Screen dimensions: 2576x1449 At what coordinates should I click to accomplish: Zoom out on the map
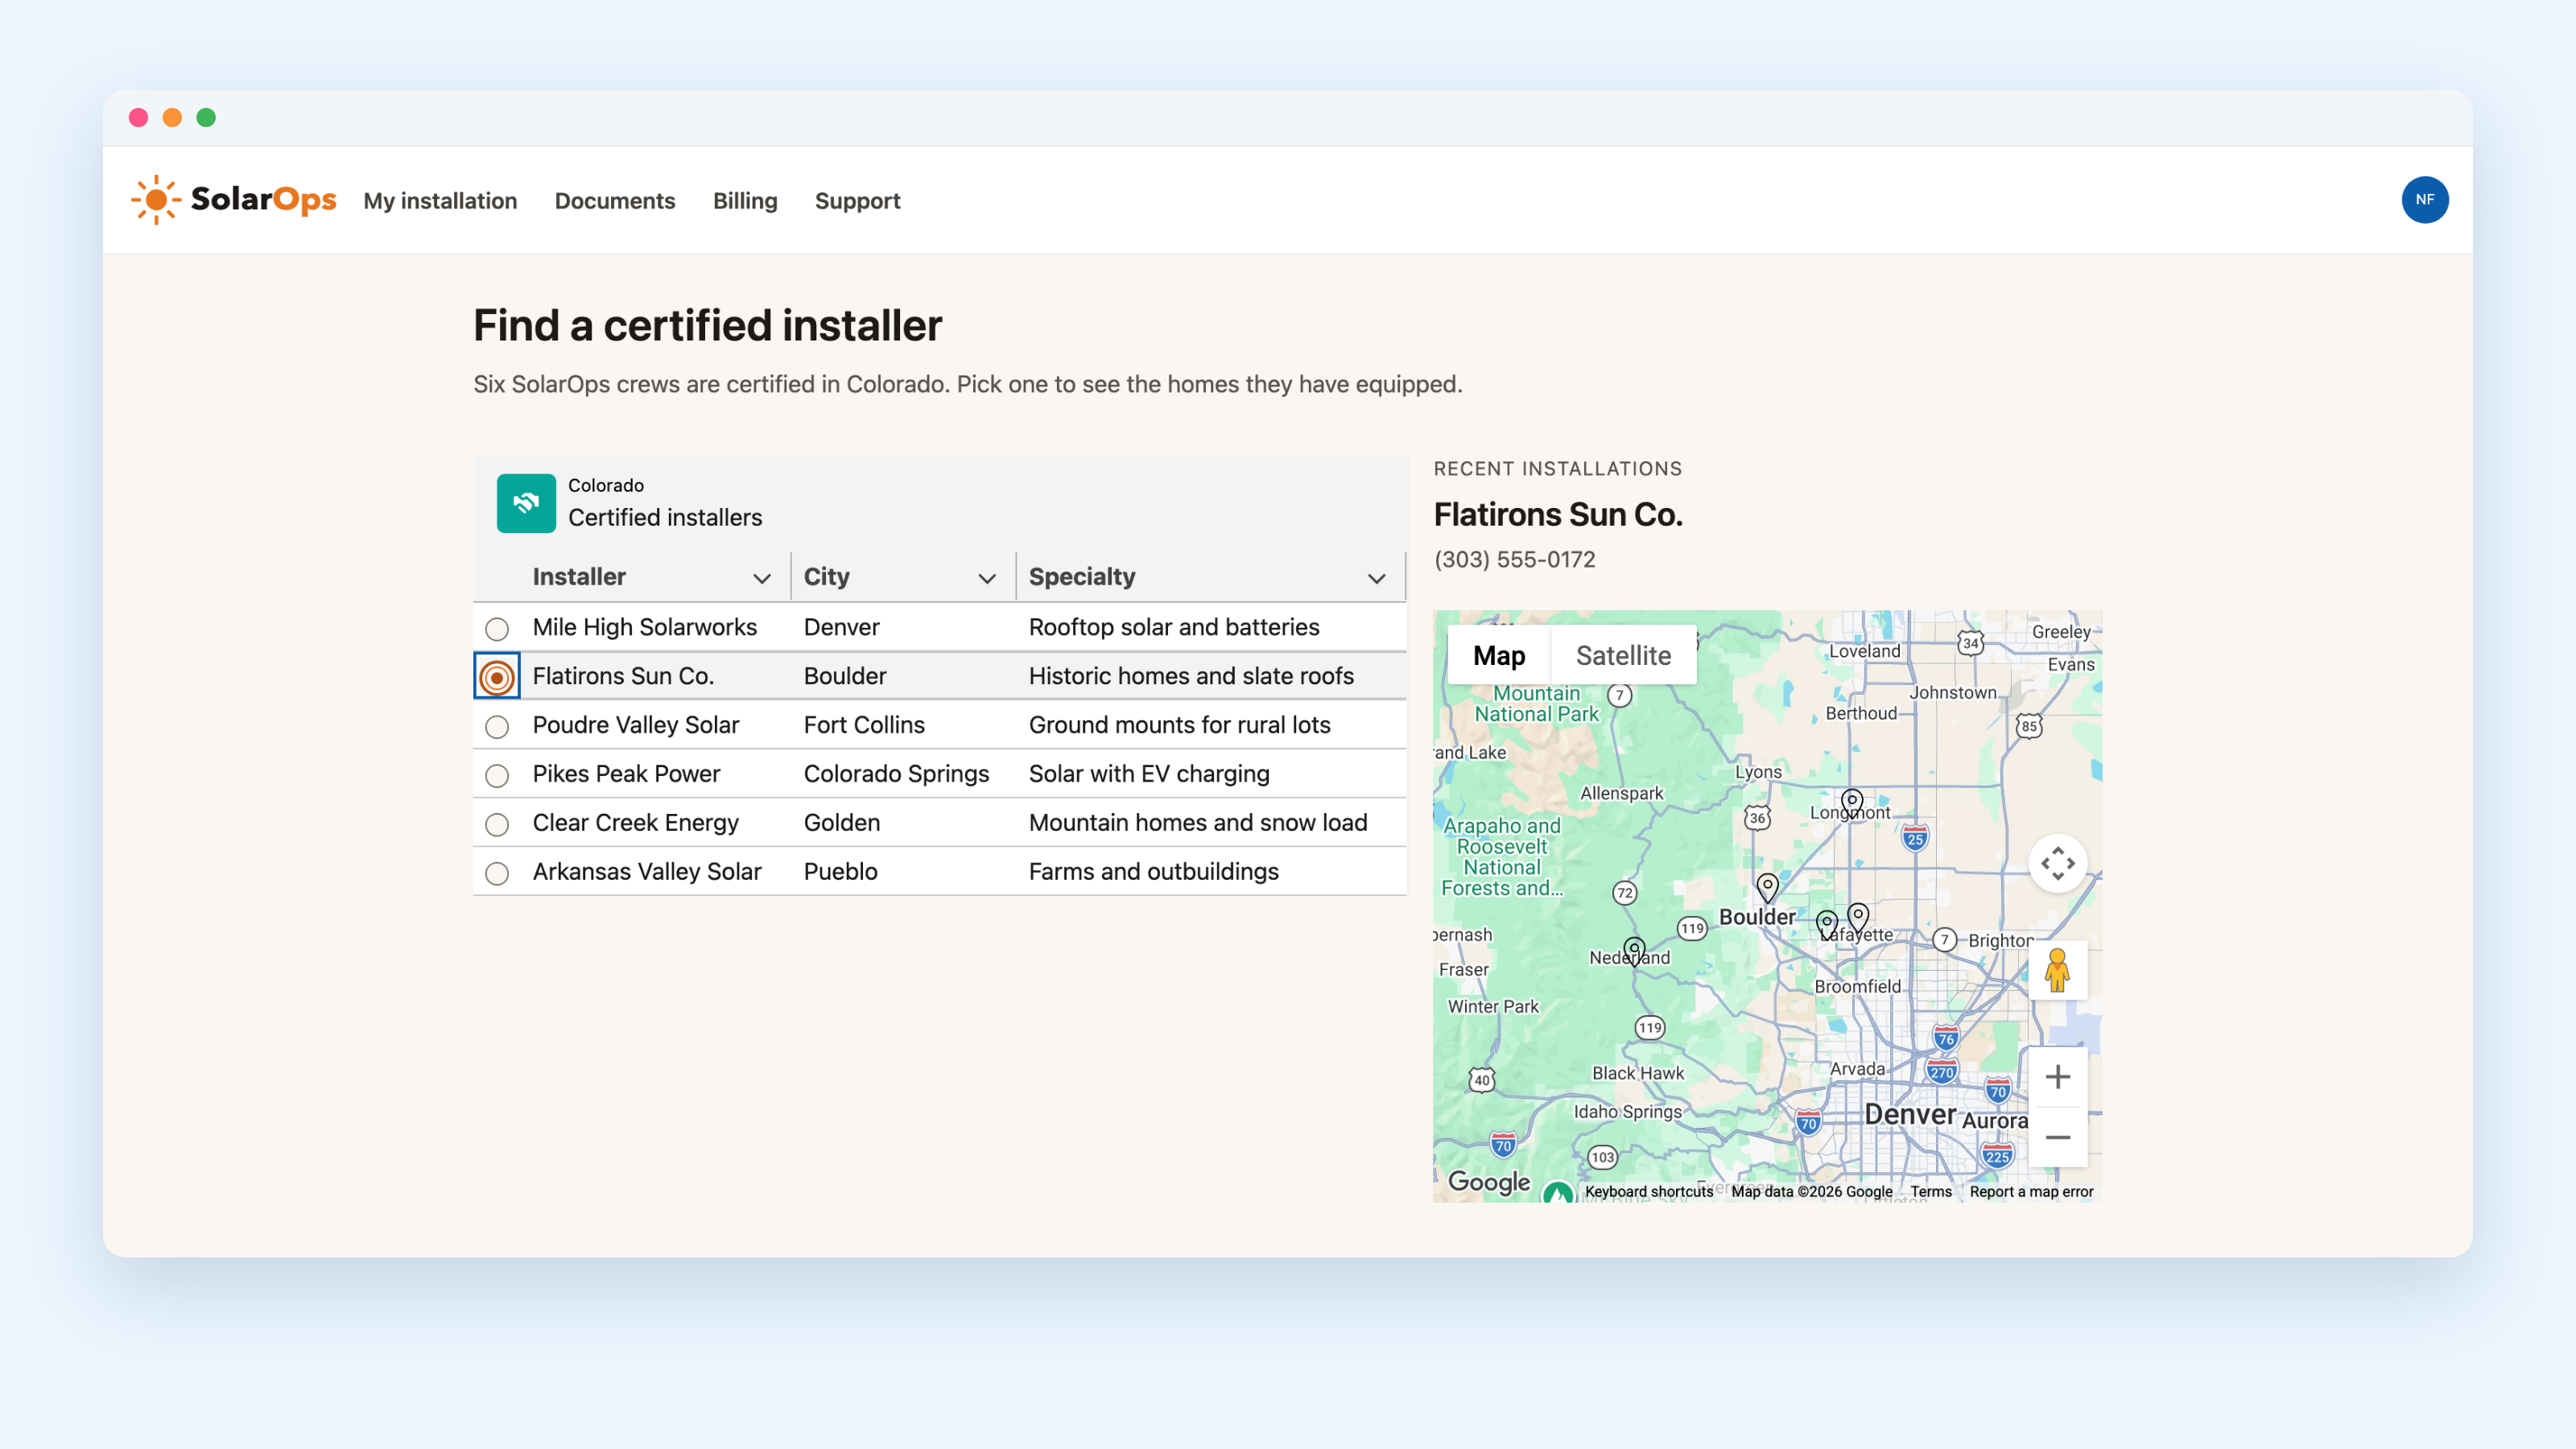click(x=2057, y=1137)
